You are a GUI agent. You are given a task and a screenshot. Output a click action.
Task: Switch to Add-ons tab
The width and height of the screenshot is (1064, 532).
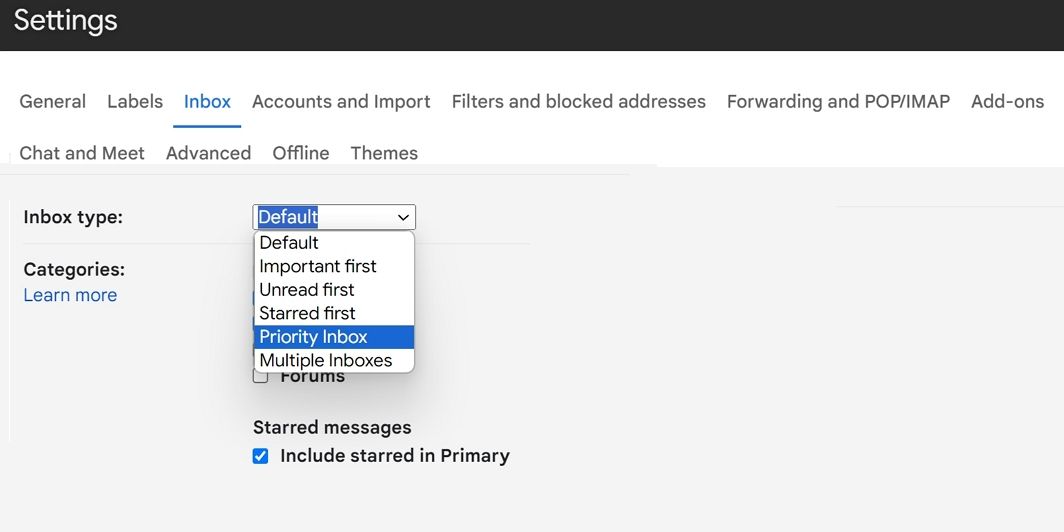pos(1007,101)
